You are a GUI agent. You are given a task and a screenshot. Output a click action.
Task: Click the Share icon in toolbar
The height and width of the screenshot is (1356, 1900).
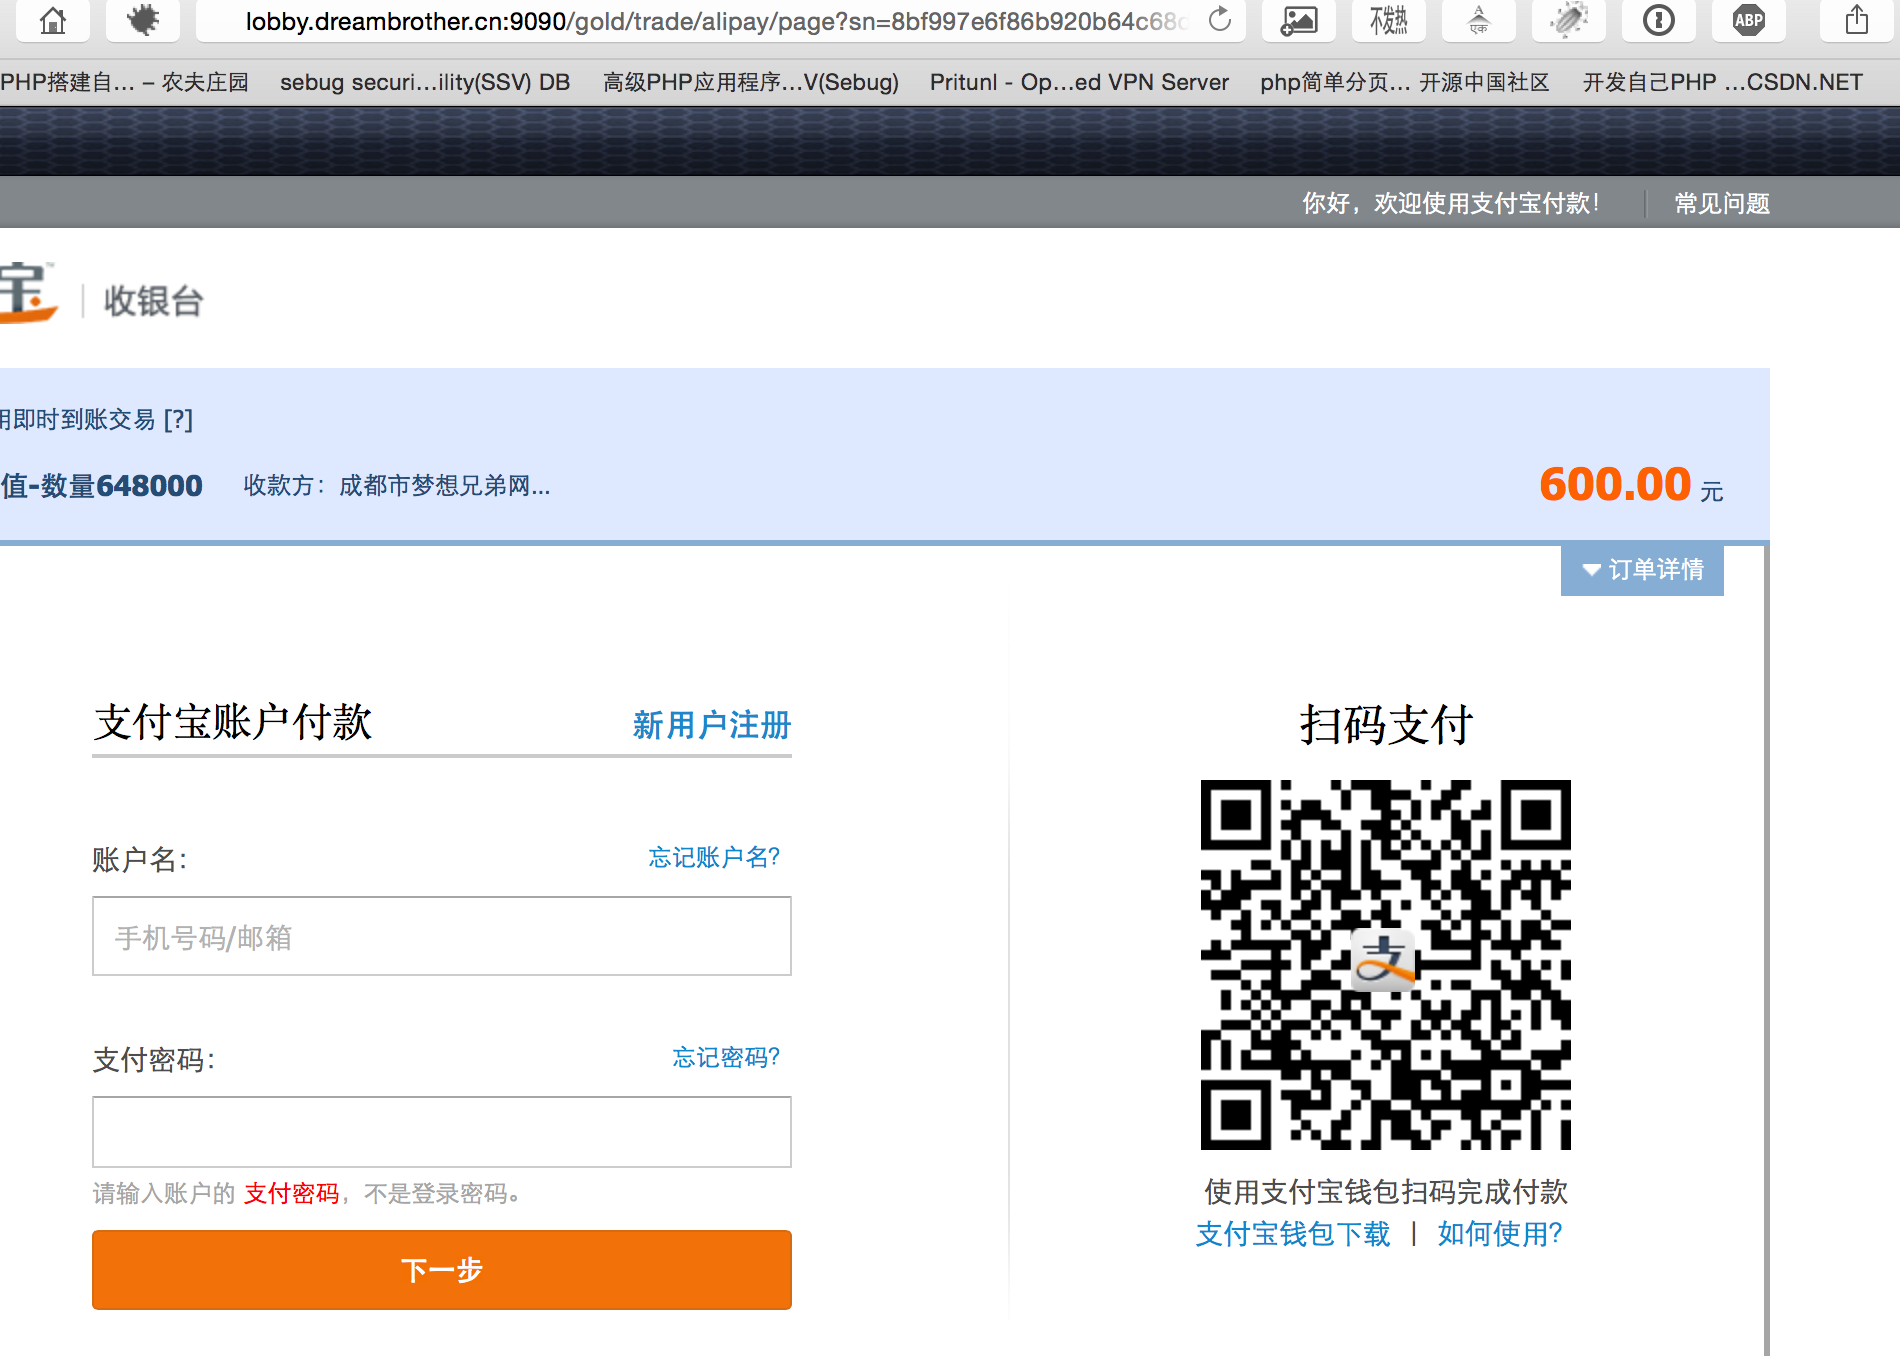(x=1857, y=19)
